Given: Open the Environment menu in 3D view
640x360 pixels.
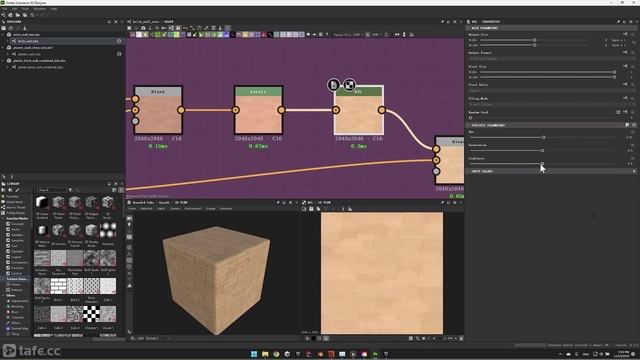Looking at the screenshot, I should [193, 209].
